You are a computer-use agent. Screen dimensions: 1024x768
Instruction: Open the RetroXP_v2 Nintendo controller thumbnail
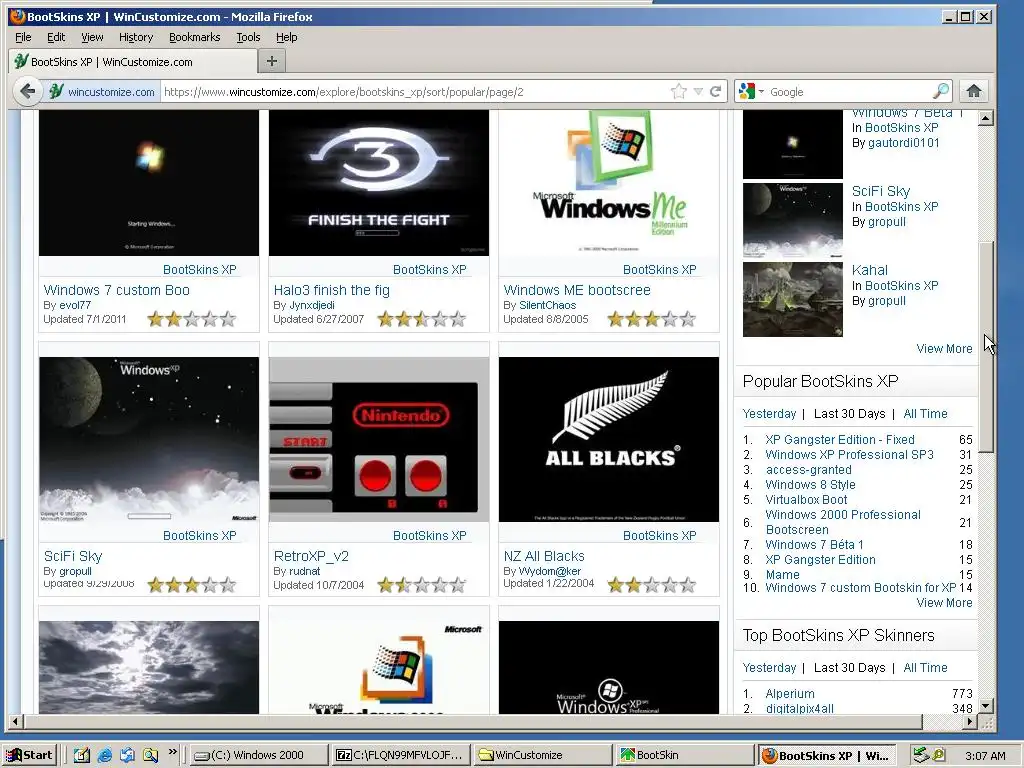pyautogui.click(x=379, y=440)
